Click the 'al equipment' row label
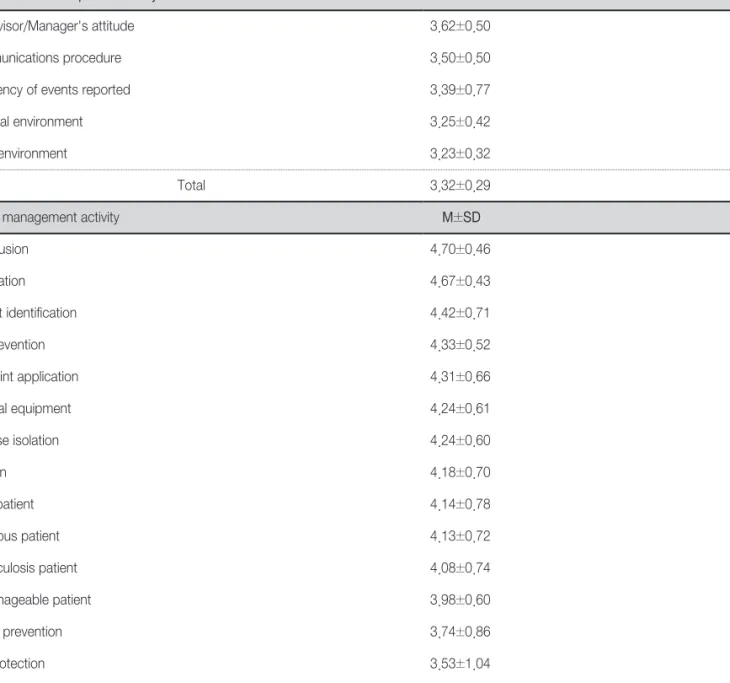This screenshot has height=683, width=730. (x=35, y=409)
